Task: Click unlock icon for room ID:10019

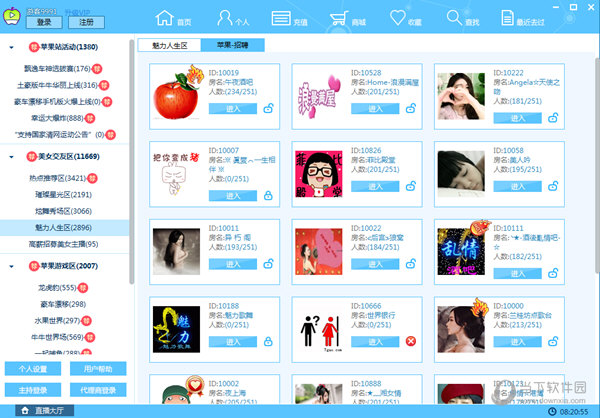Action: pos(268,108)
